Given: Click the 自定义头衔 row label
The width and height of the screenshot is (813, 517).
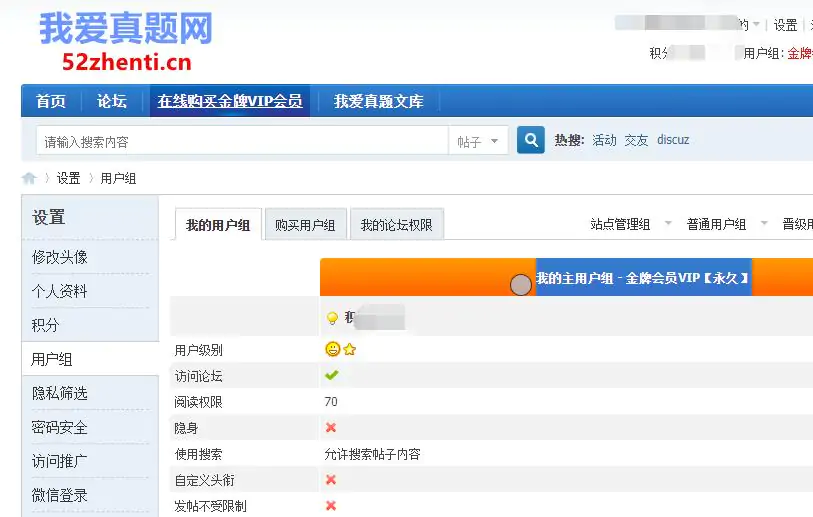Looking at the screenshot, I should pos(205,480).
